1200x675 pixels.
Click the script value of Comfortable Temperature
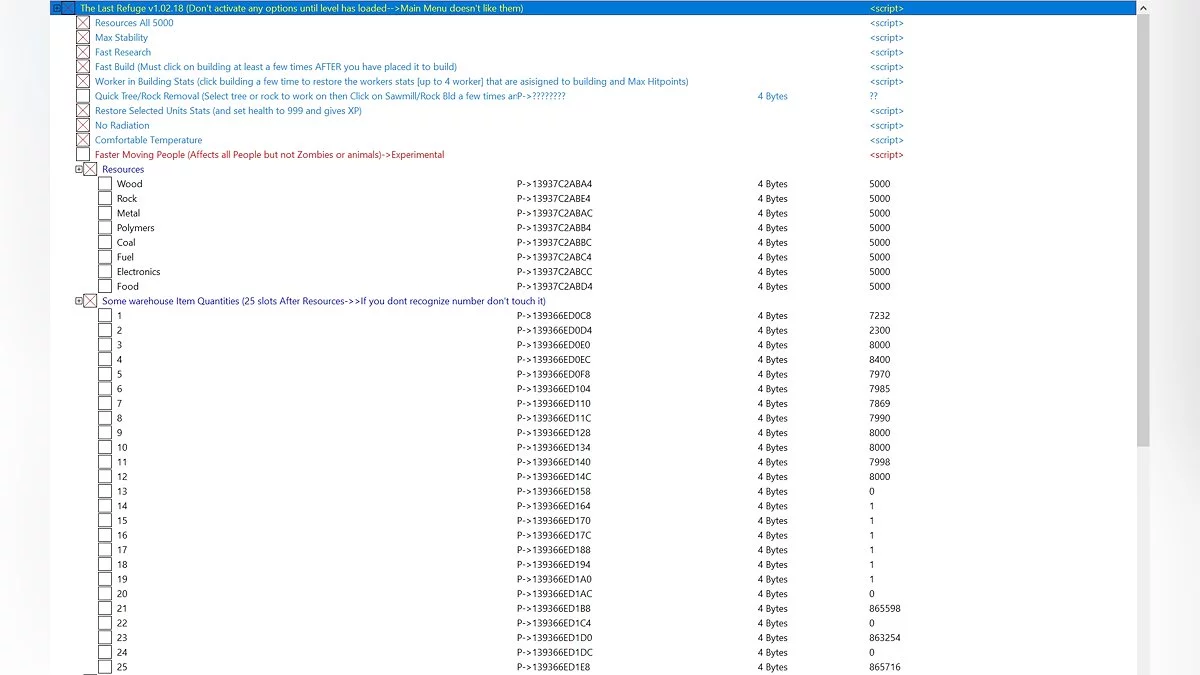887,140
